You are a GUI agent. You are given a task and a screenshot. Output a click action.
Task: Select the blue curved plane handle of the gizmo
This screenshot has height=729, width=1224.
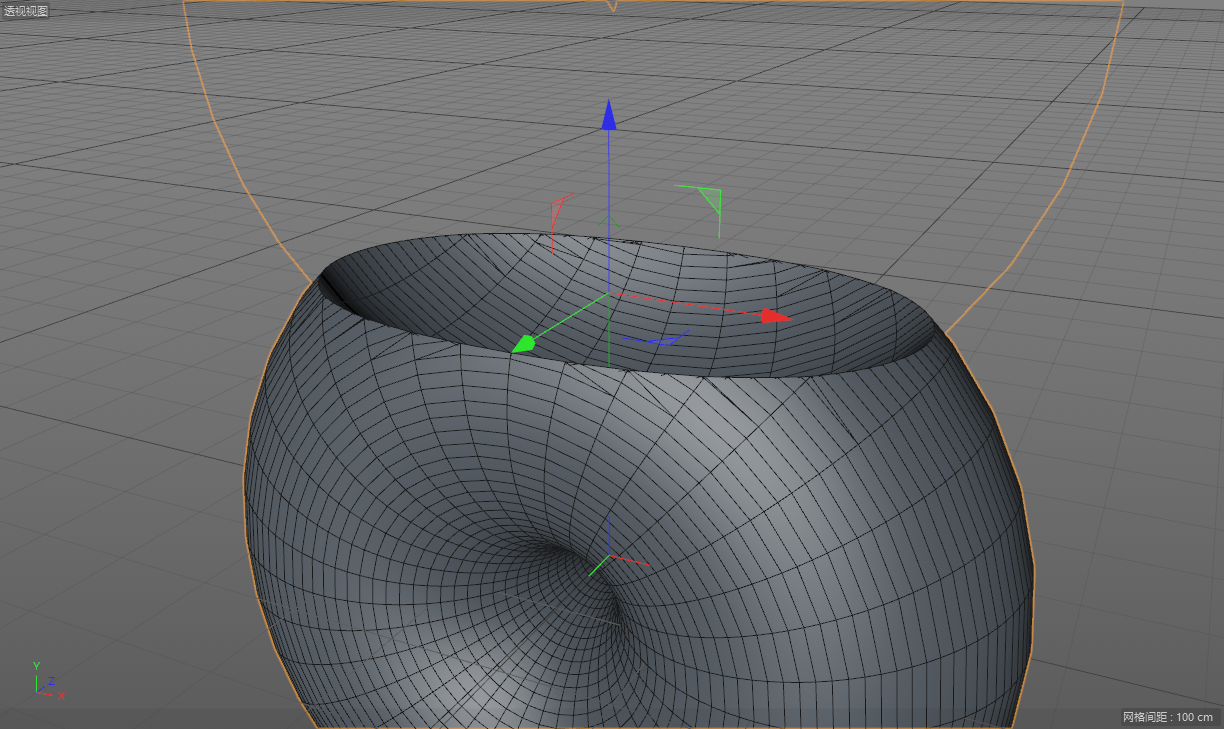click(657, 336)
